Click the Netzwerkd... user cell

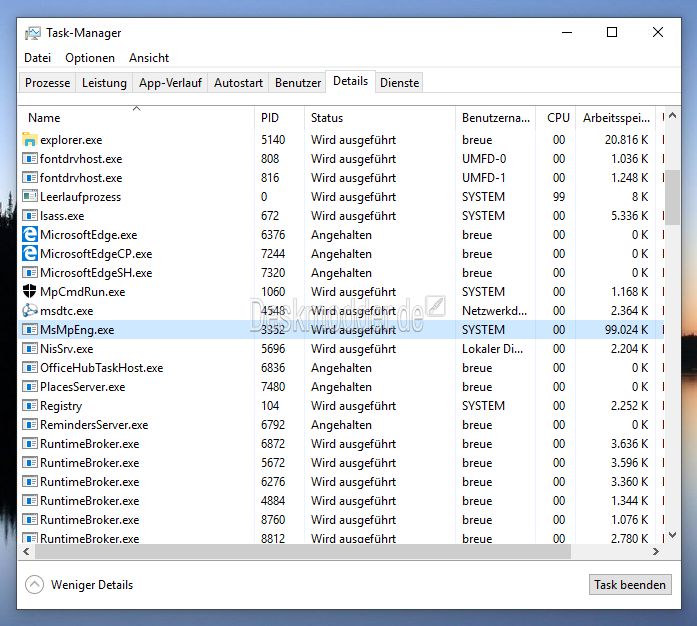point(494,311)
